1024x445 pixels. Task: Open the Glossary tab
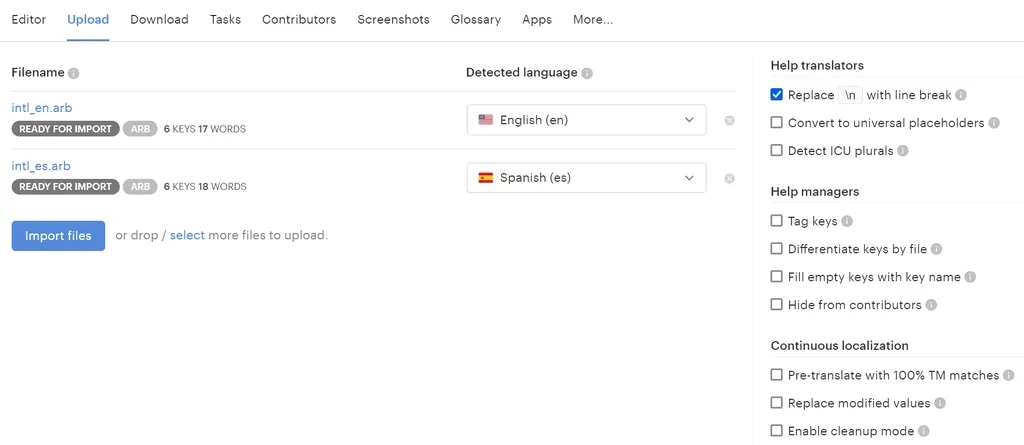tap(475, 20)
